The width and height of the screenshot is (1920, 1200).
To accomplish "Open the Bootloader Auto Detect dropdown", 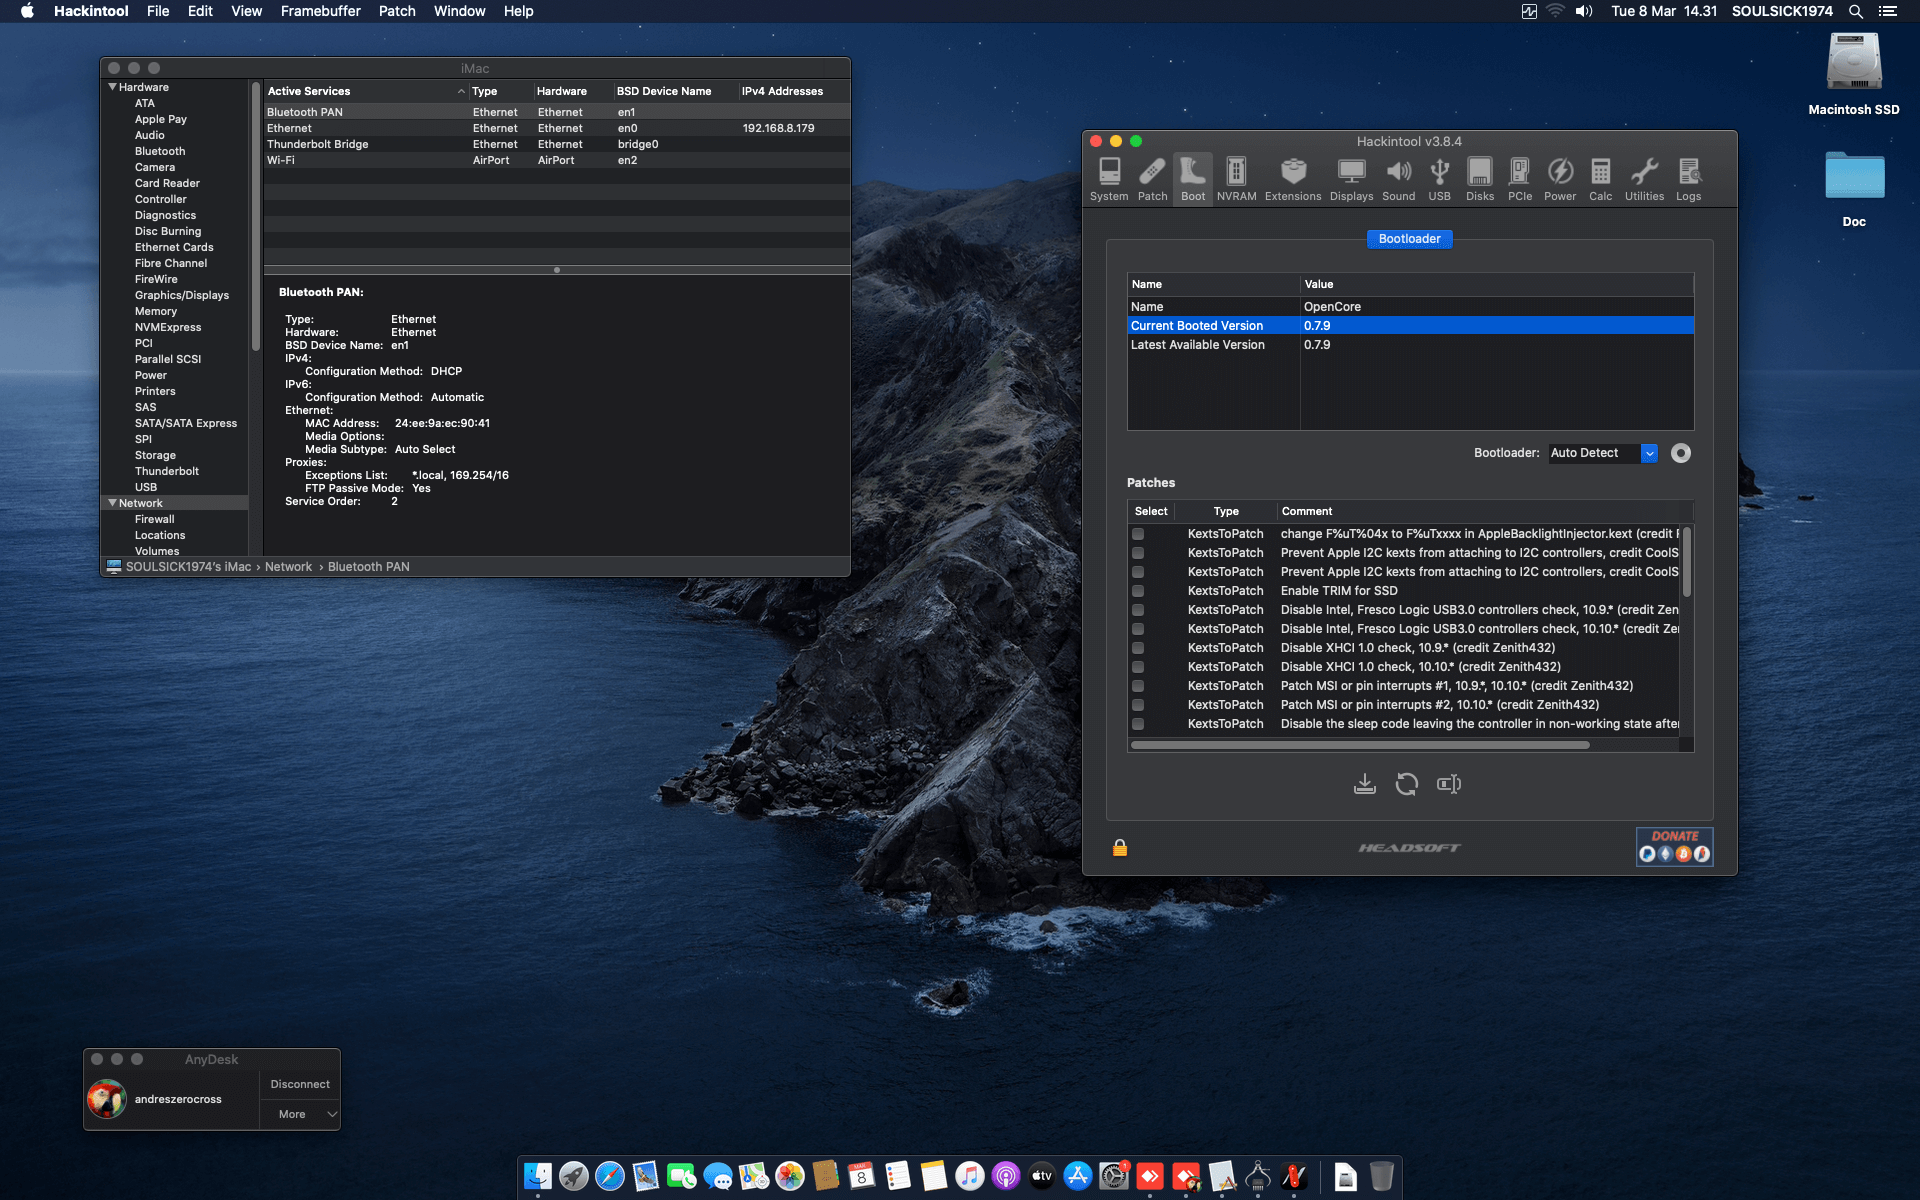I will pyautogui.click(x=1603, y=453).
